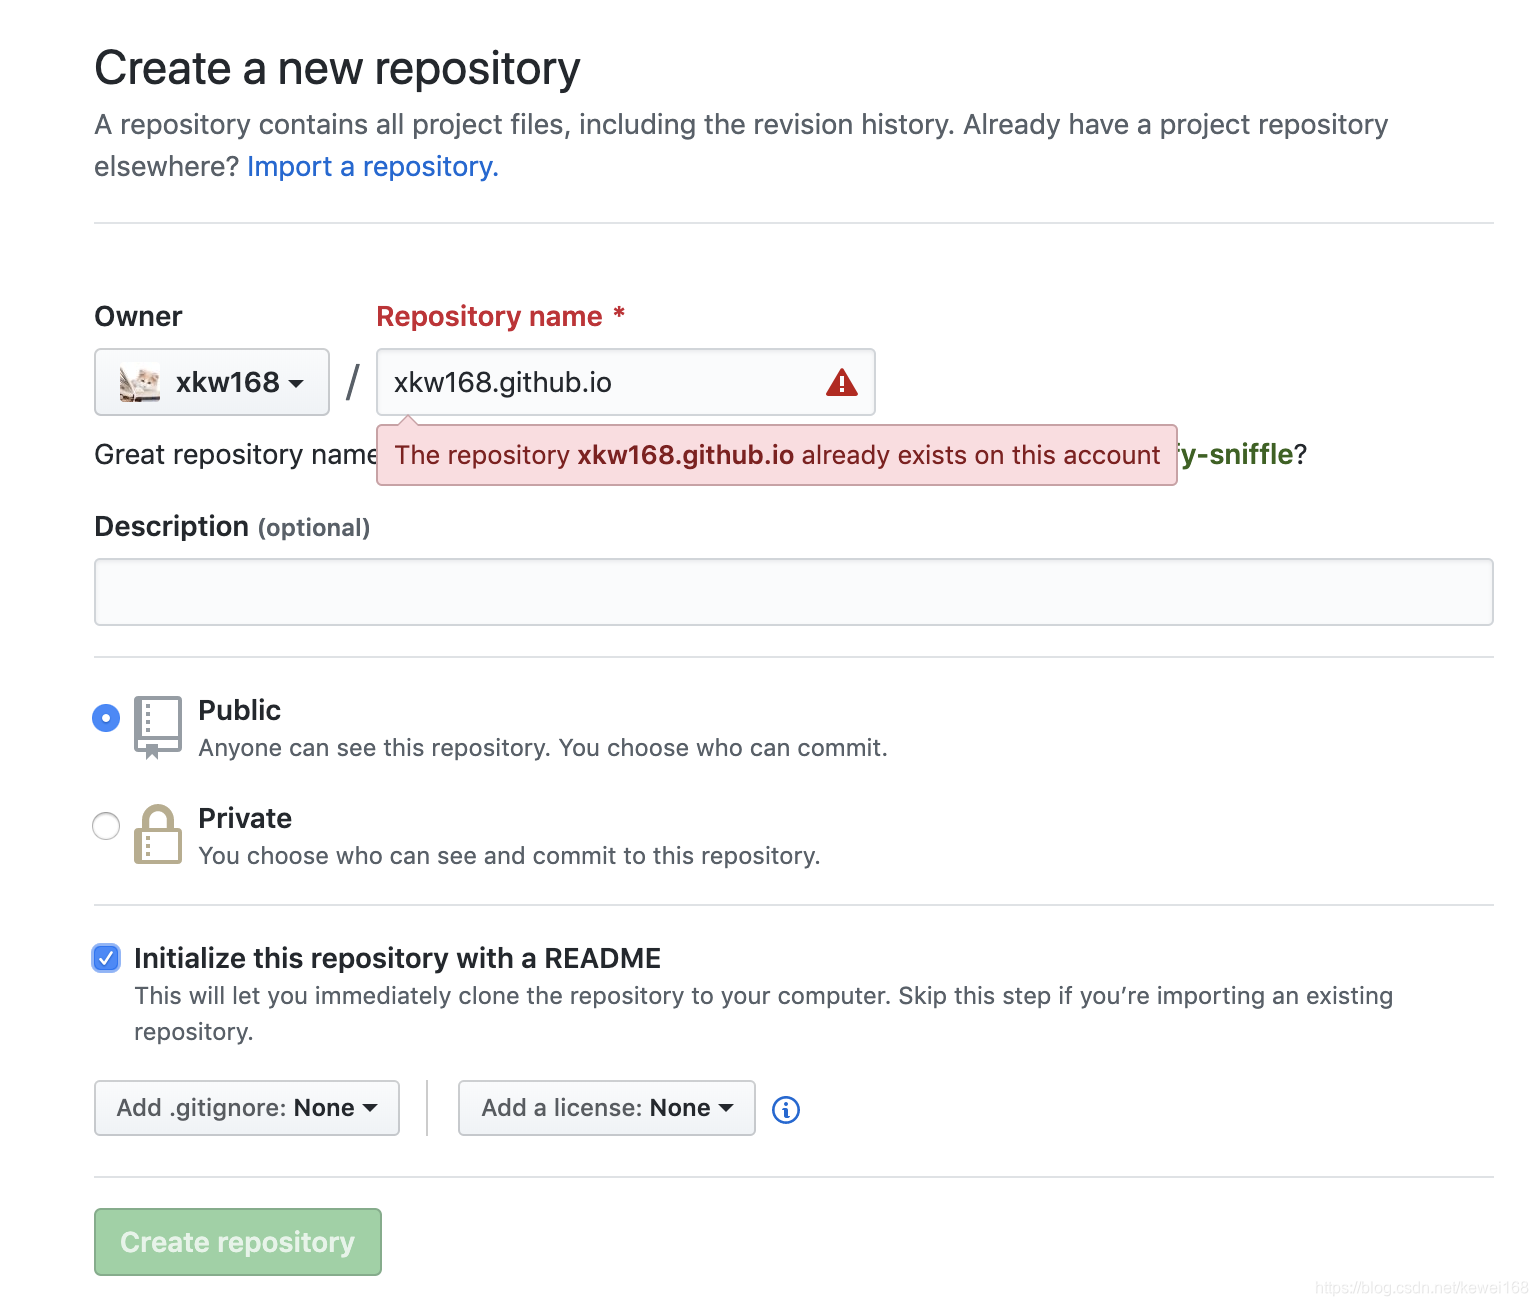Image resolution: width=1538 pixels, height=1306 pixels.
Task: Click the Public option label text
Action: (x=240, y=710)
